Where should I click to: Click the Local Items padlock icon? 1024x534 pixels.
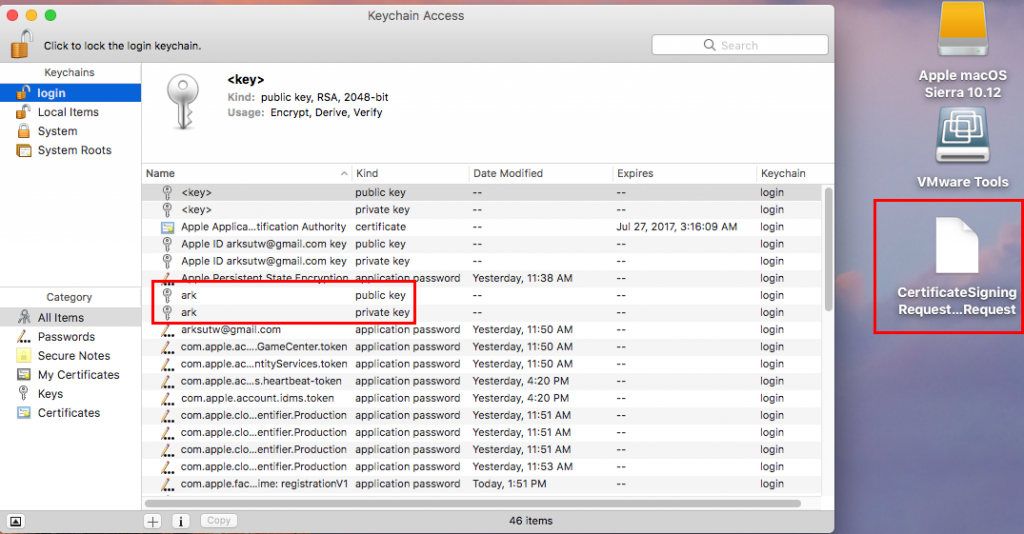pos(24,112)
